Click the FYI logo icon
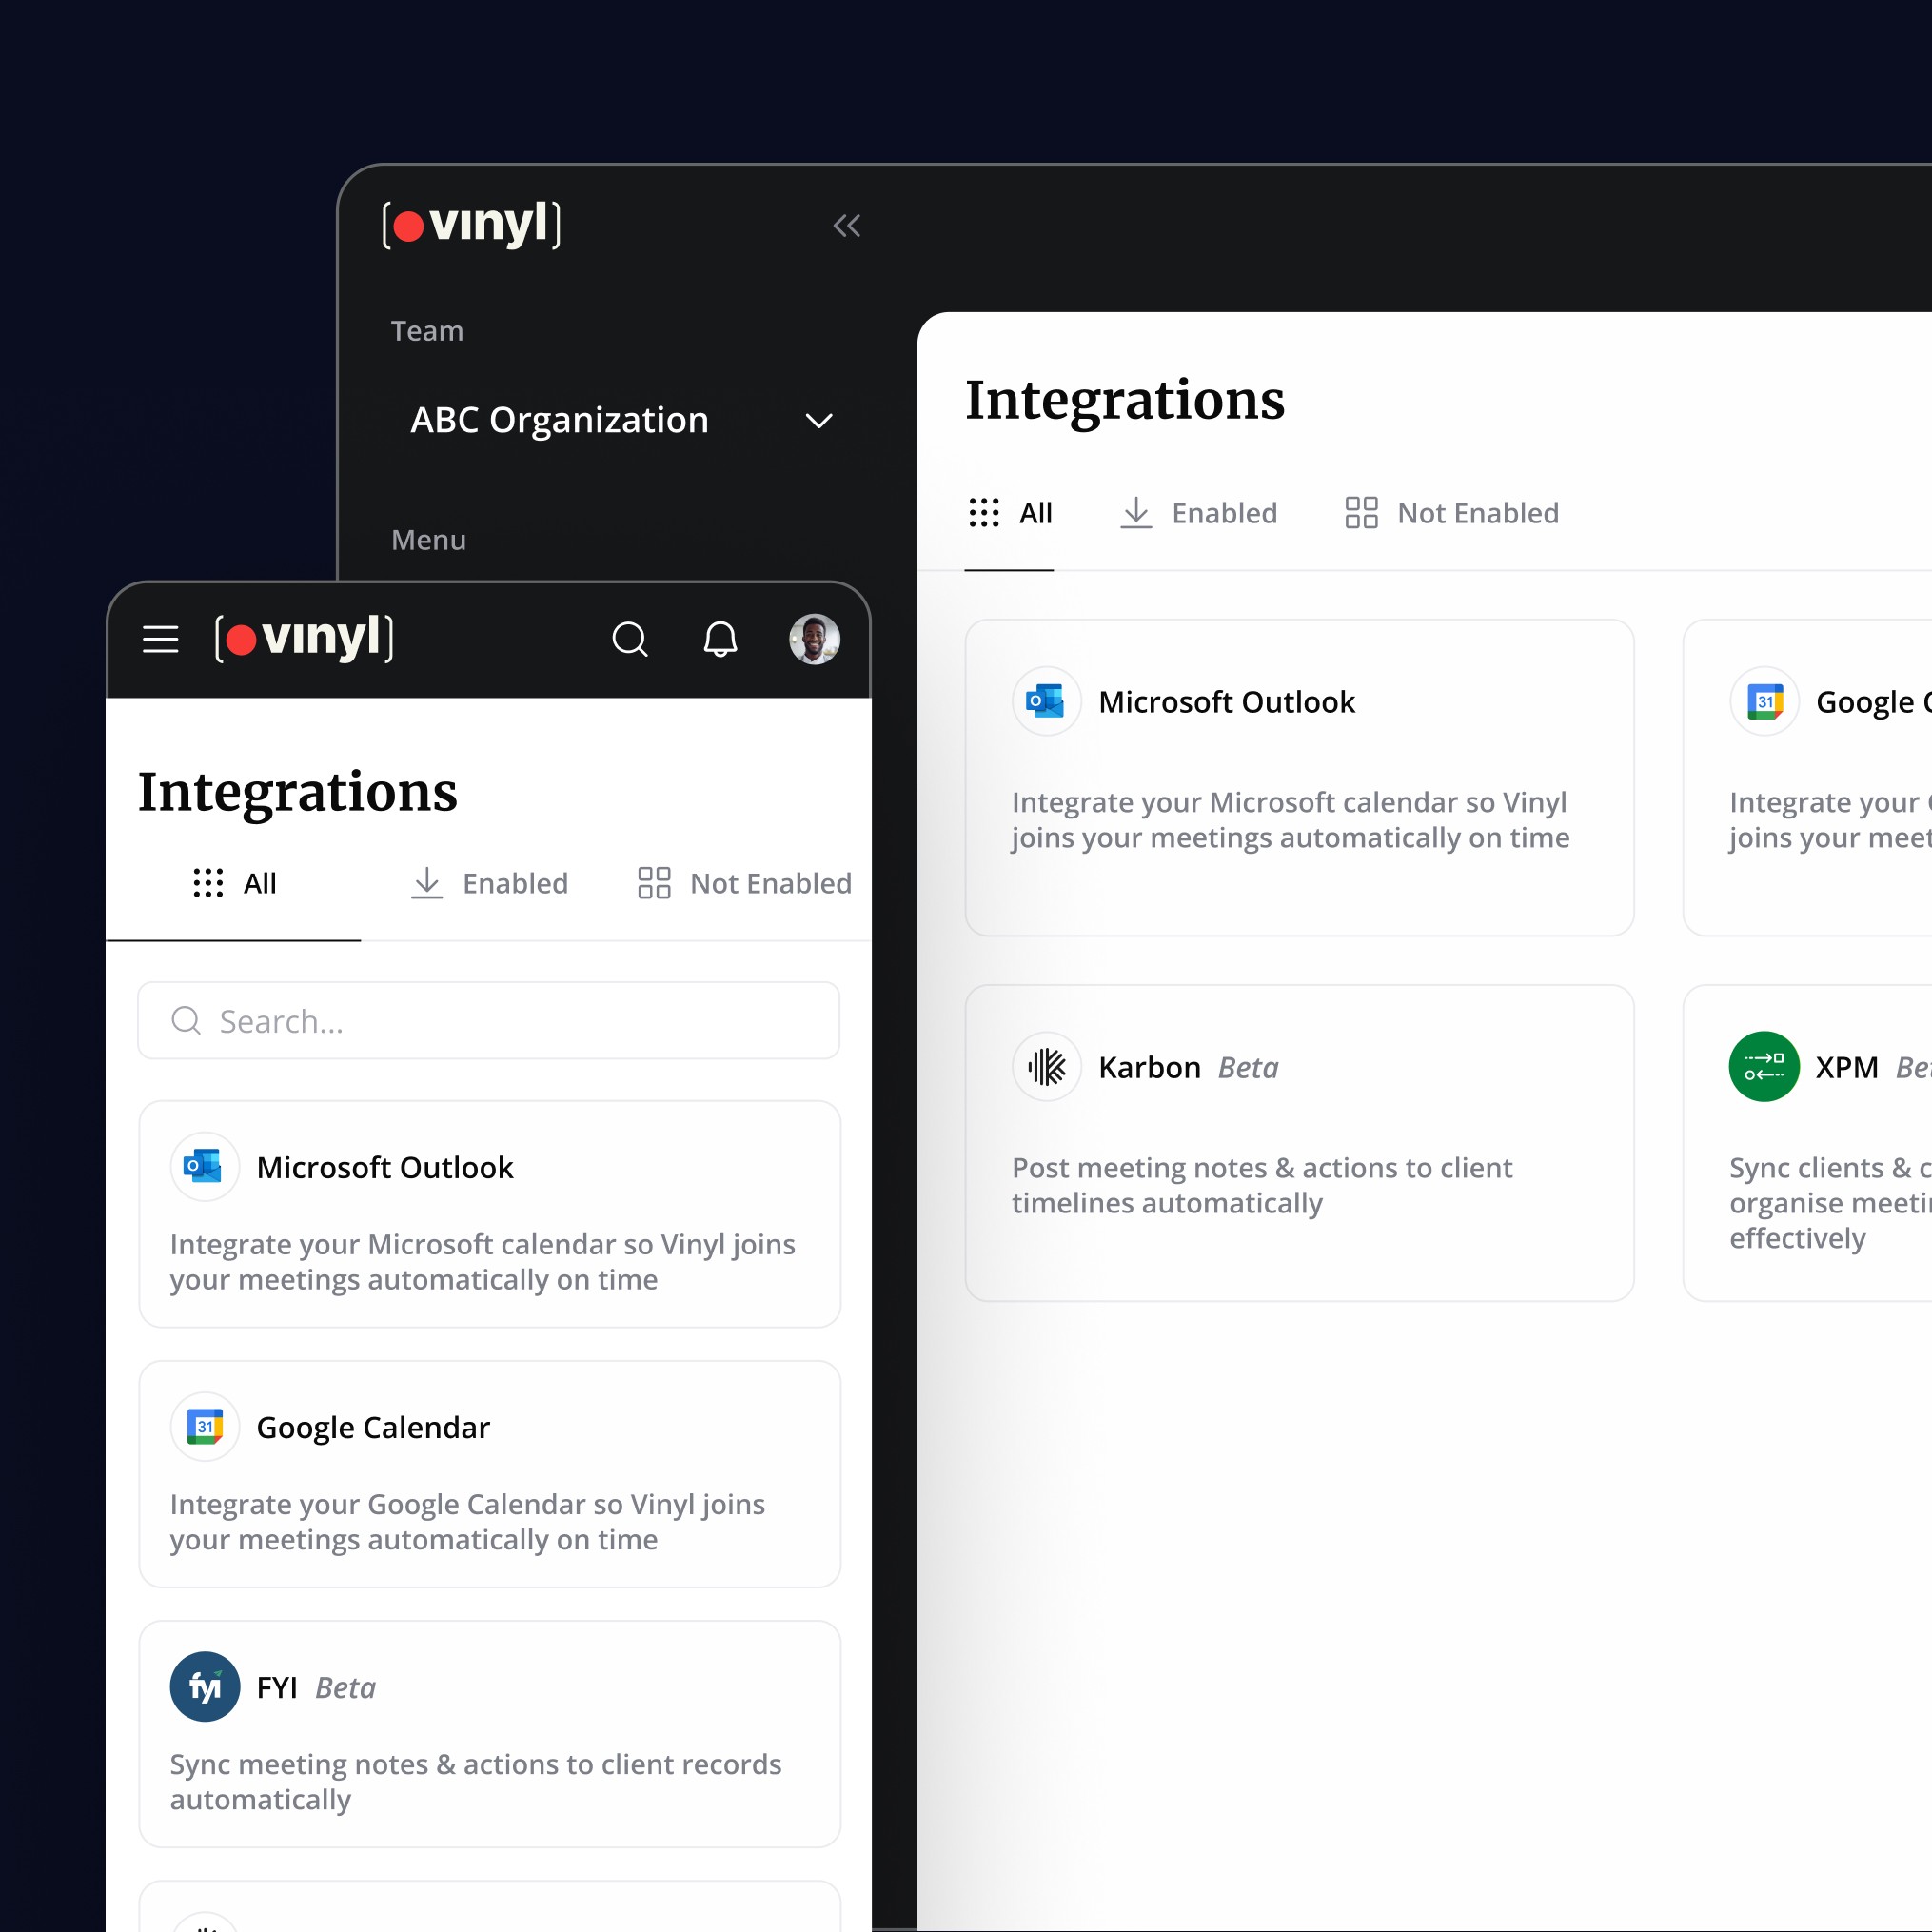1932x1932 pixels. pos(205,1687)
